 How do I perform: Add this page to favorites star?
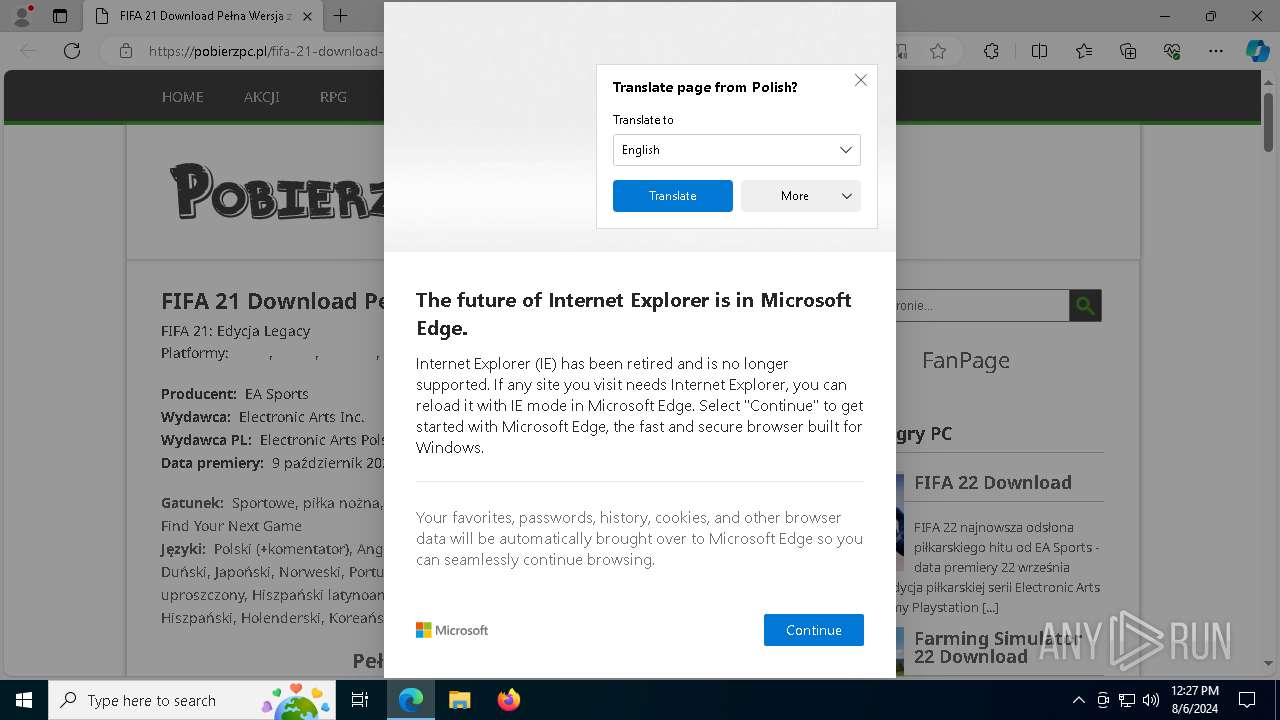point(937,51)
